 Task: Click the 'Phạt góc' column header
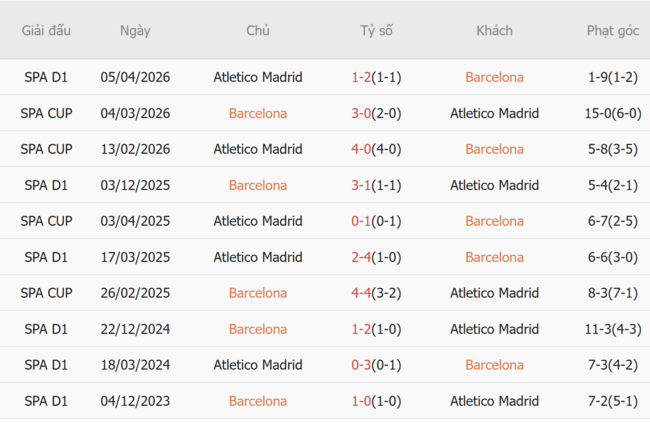pyautogui.click(x=613, y=30)
